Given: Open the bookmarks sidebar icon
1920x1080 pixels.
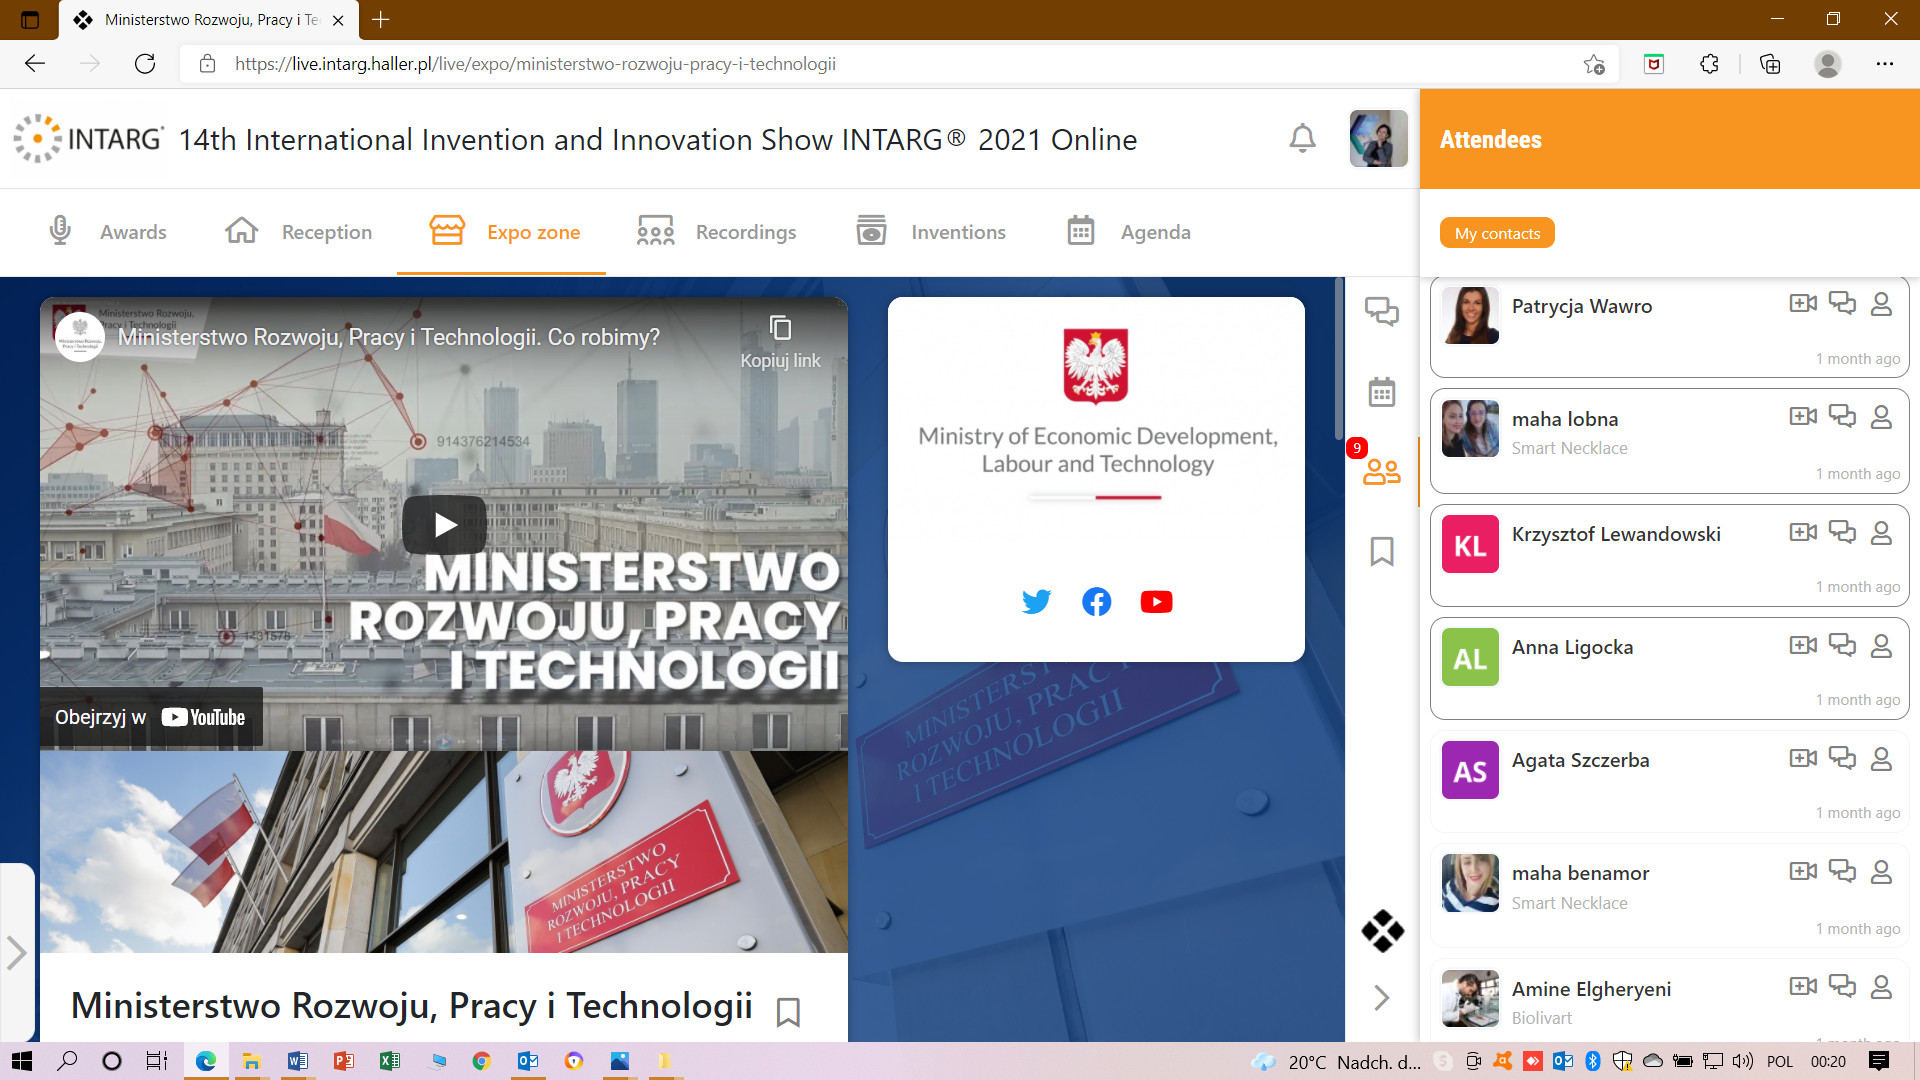Looking at the screenshot, I should [x=1382, y=551].
